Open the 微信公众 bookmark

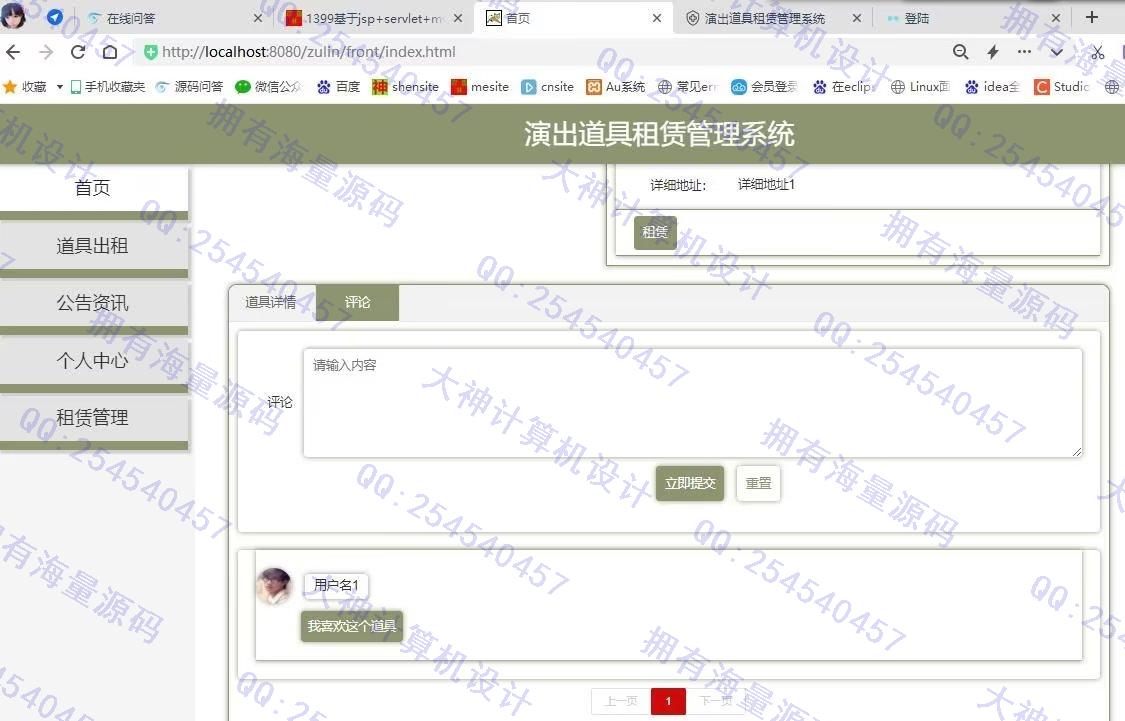point(269,87)
